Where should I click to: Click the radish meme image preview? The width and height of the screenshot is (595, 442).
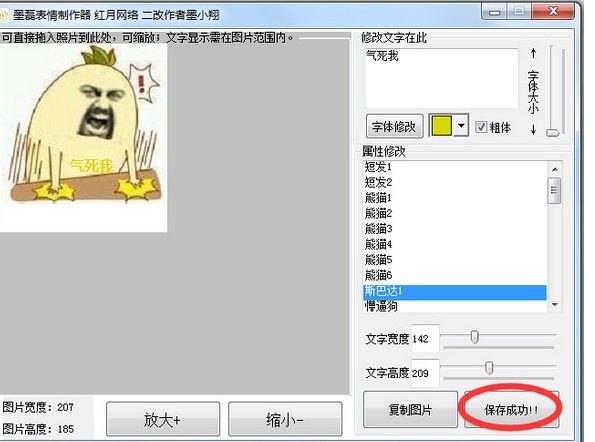point(83,138)
